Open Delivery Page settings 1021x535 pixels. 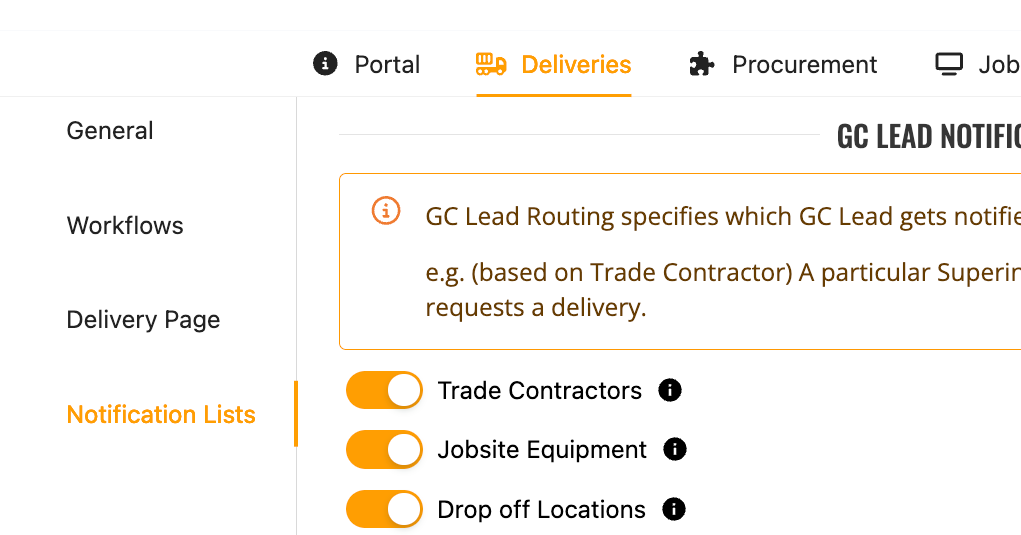click(143, 320)
